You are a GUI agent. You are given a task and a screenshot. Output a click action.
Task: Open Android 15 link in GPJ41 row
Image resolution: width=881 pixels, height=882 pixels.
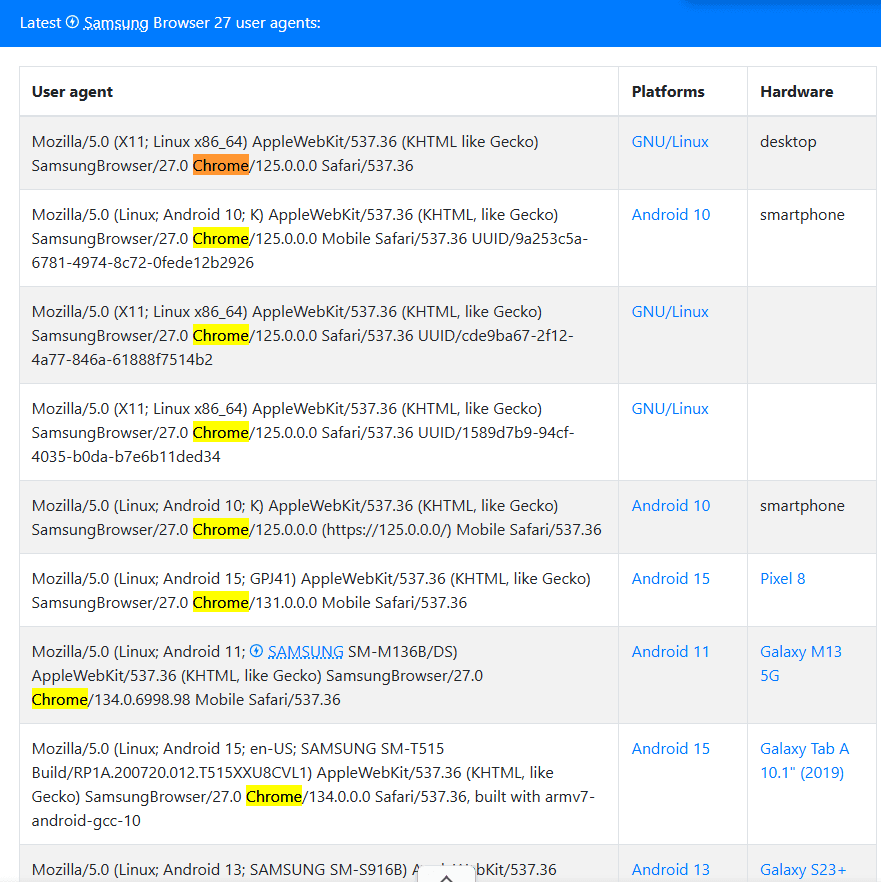[671, 579]
